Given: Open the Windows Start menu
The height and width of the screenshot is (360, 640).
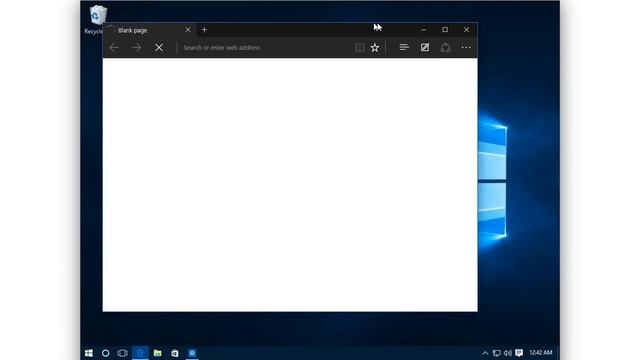Looking at the screenshot, I should click(x=89, y=353).
